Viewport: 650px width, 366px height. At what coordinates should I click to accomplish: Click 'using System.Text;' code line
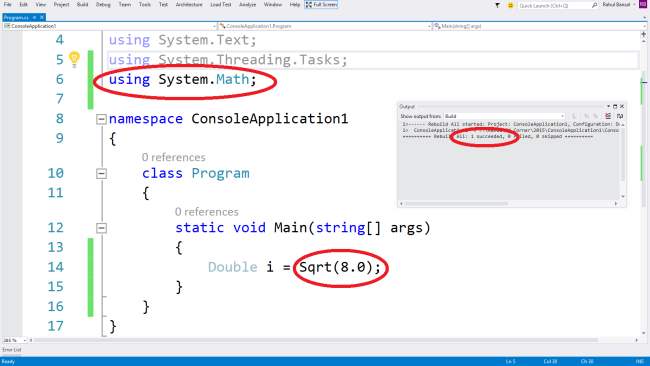point(183,40)
